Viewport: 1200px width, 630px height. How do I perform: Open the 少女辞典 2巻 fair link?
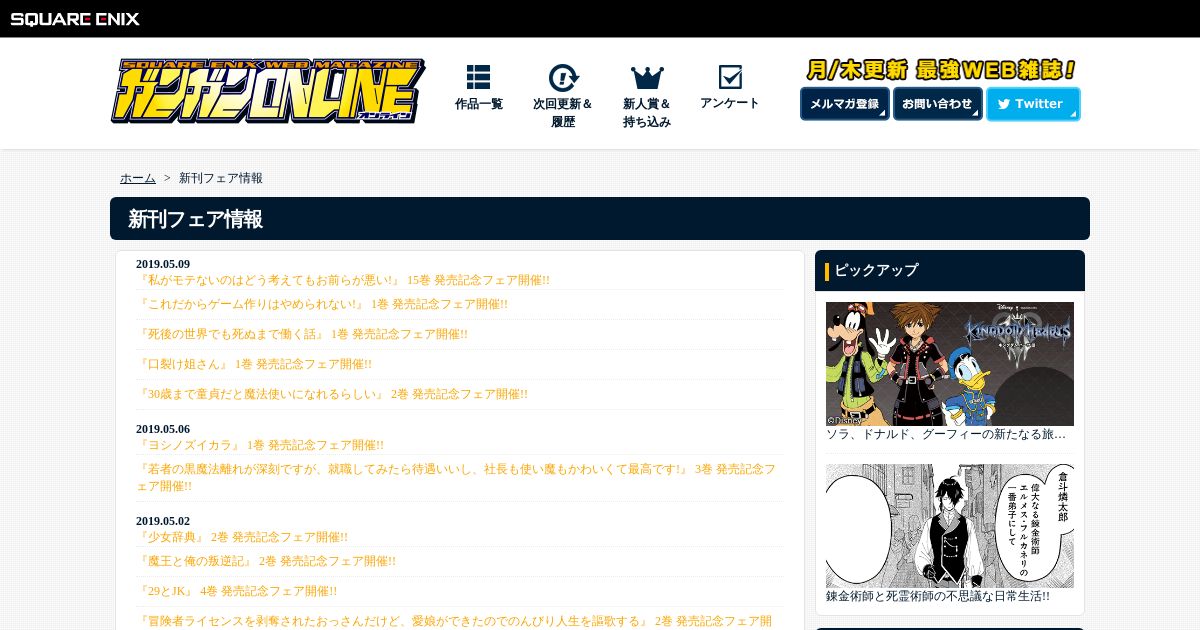point(242,537)
